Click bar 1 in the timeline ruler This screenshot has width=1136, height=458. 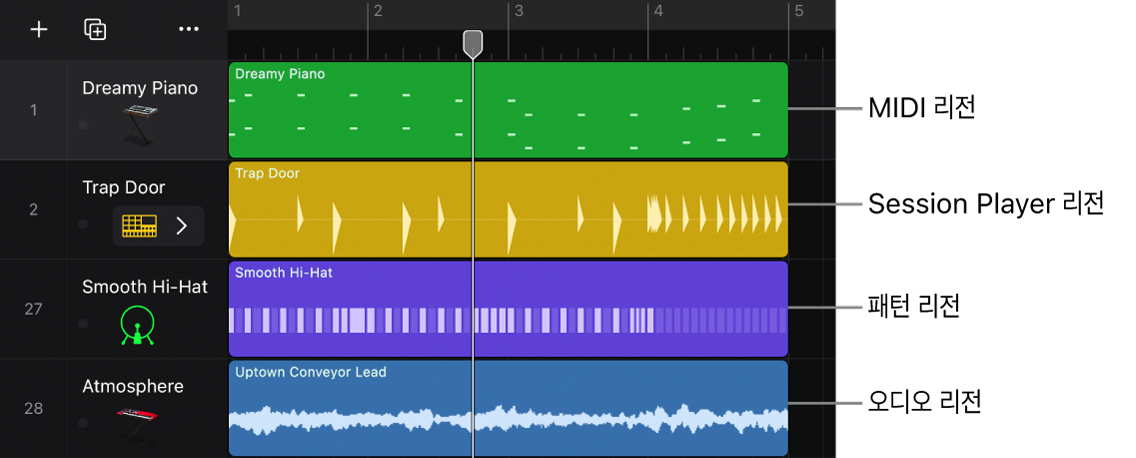tap(237, 11)
